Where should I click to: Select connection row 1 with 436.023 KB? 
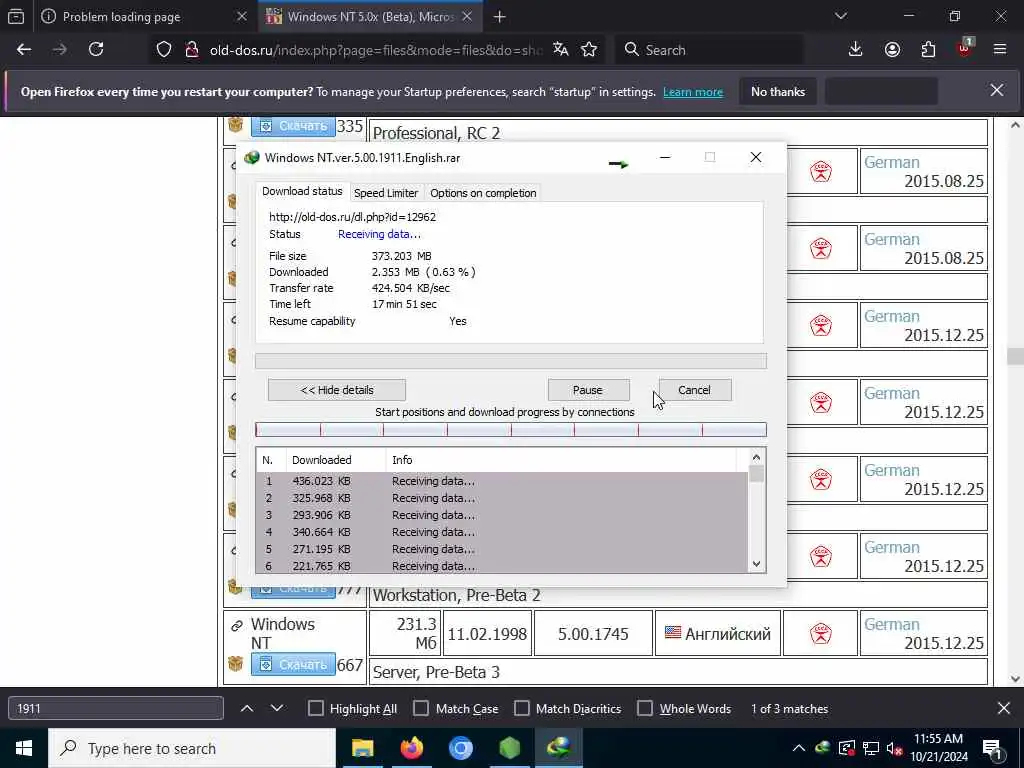pos(502,481)
